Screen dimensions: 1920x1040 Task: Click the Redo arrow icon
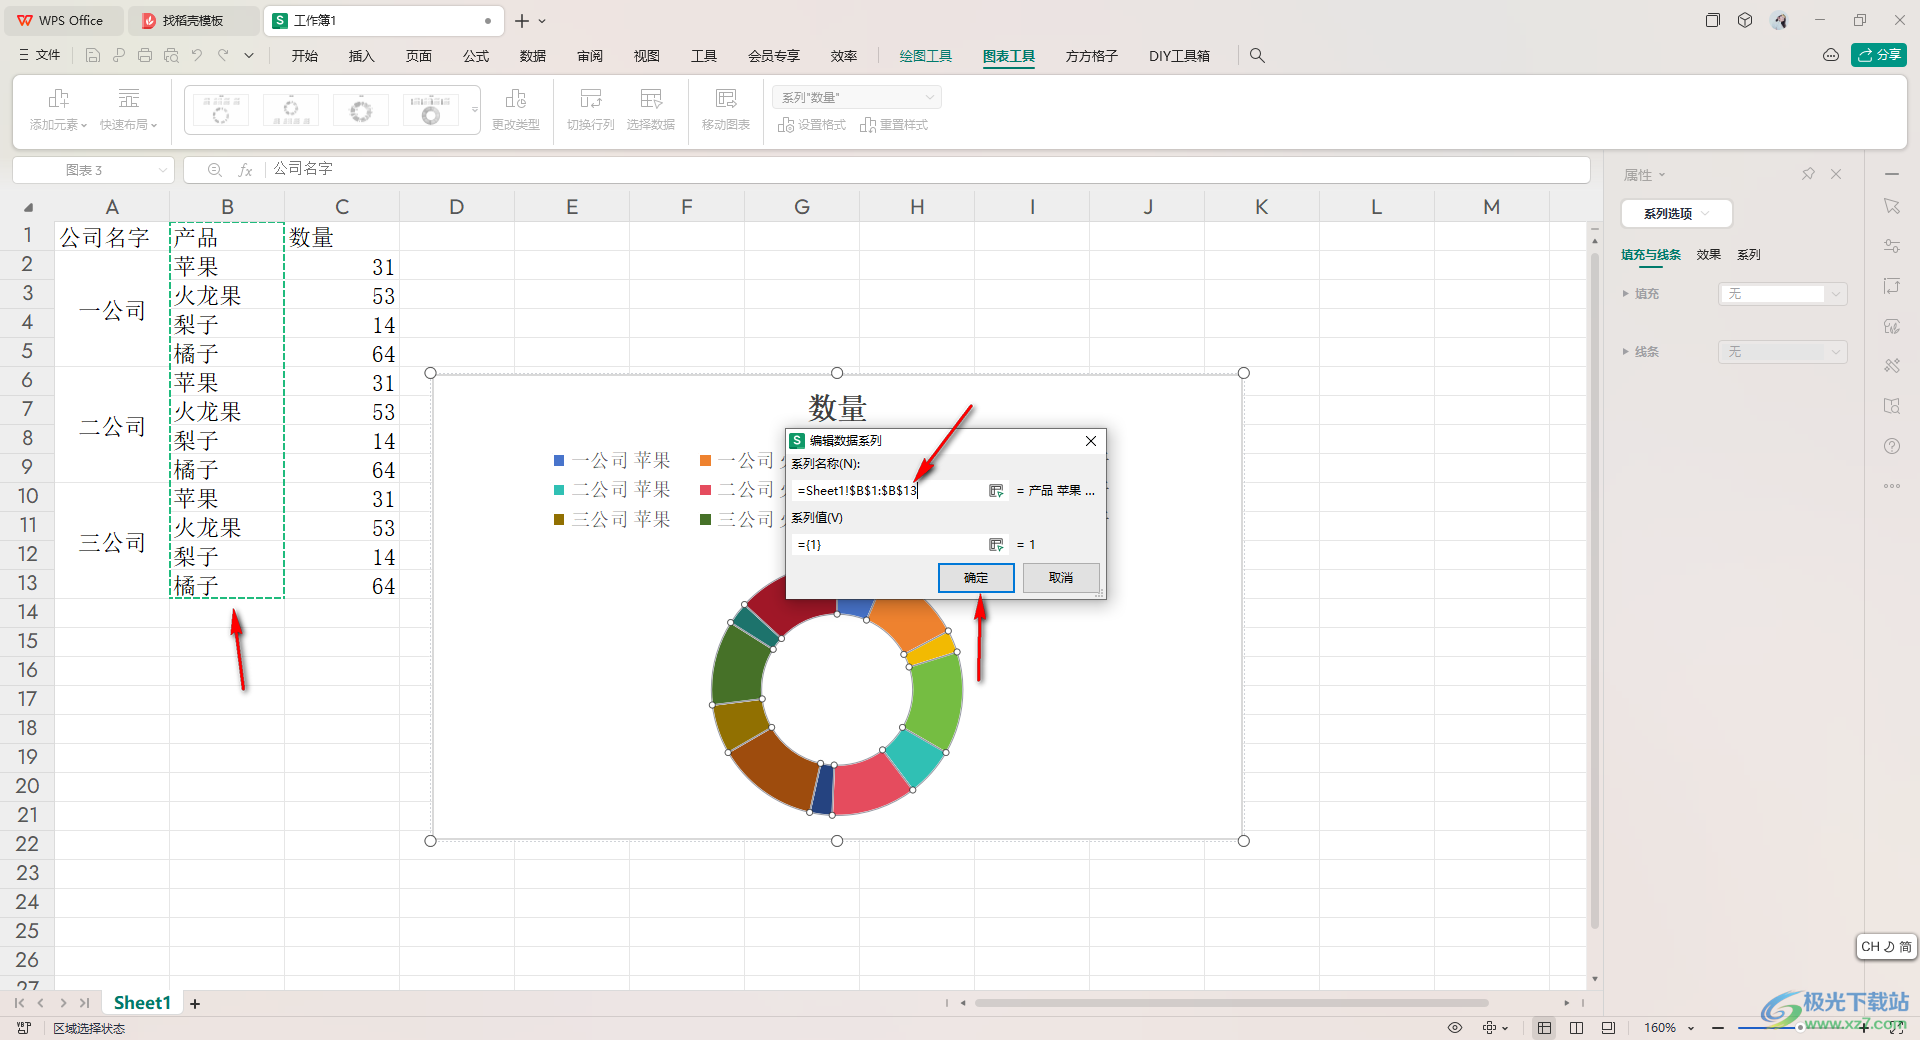point(223,56)
